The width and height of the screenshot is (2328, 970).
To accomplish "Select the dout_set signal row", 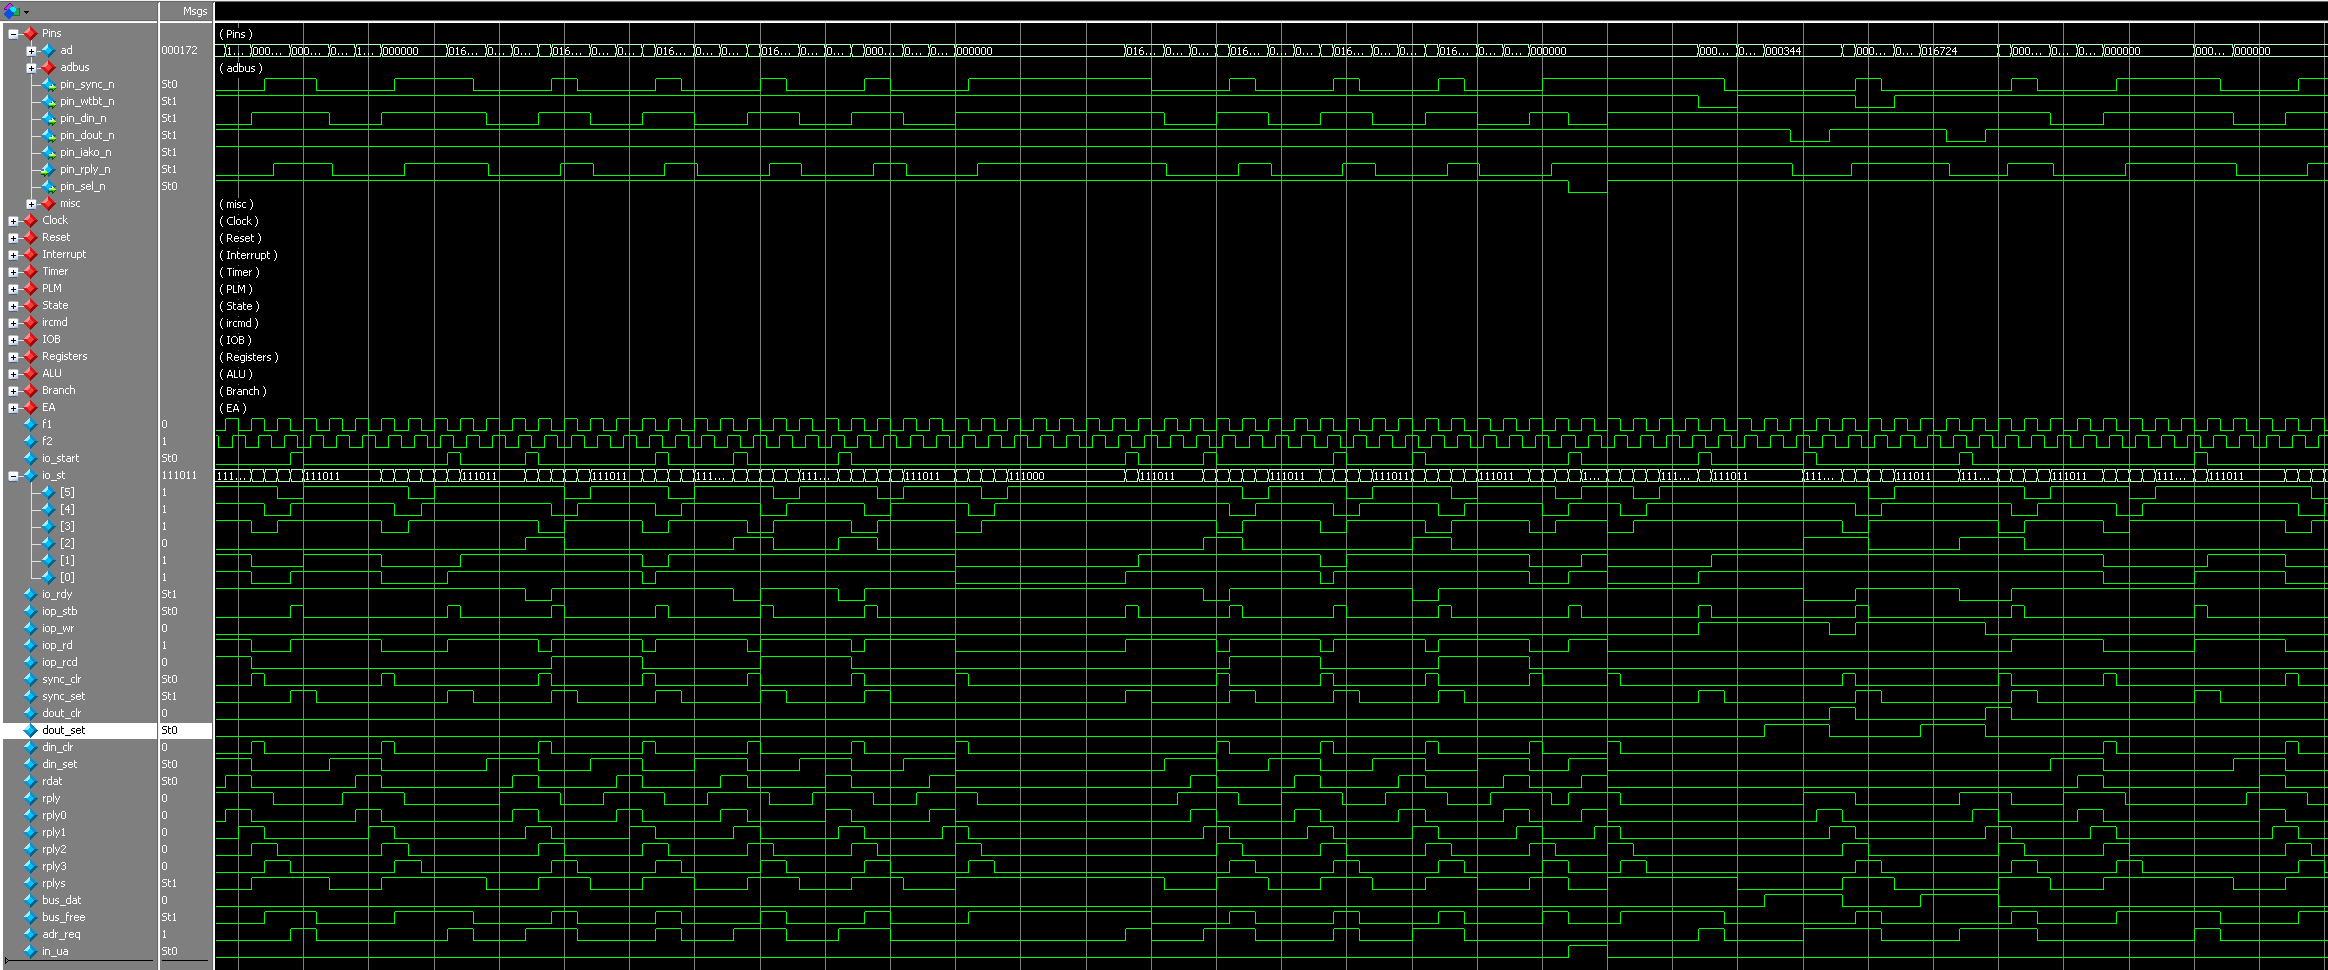I will [63, 730].
